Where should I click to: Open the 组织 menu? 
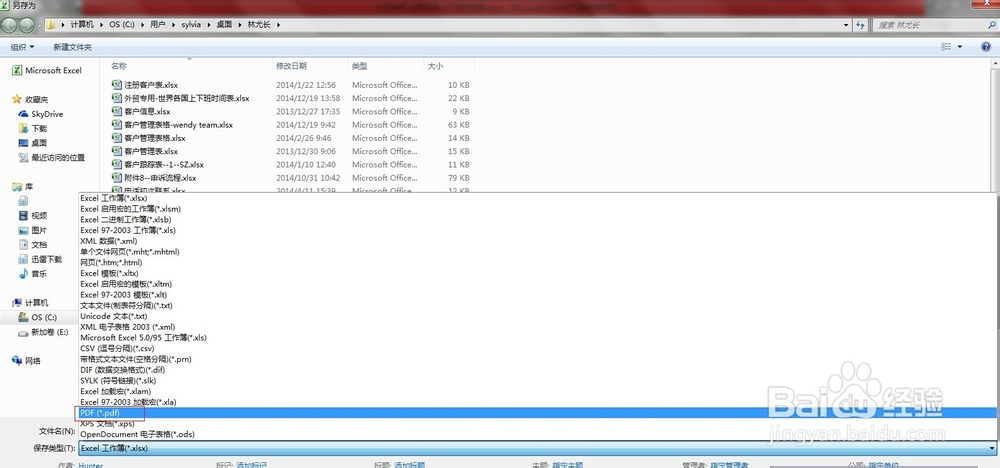(22, 47)
